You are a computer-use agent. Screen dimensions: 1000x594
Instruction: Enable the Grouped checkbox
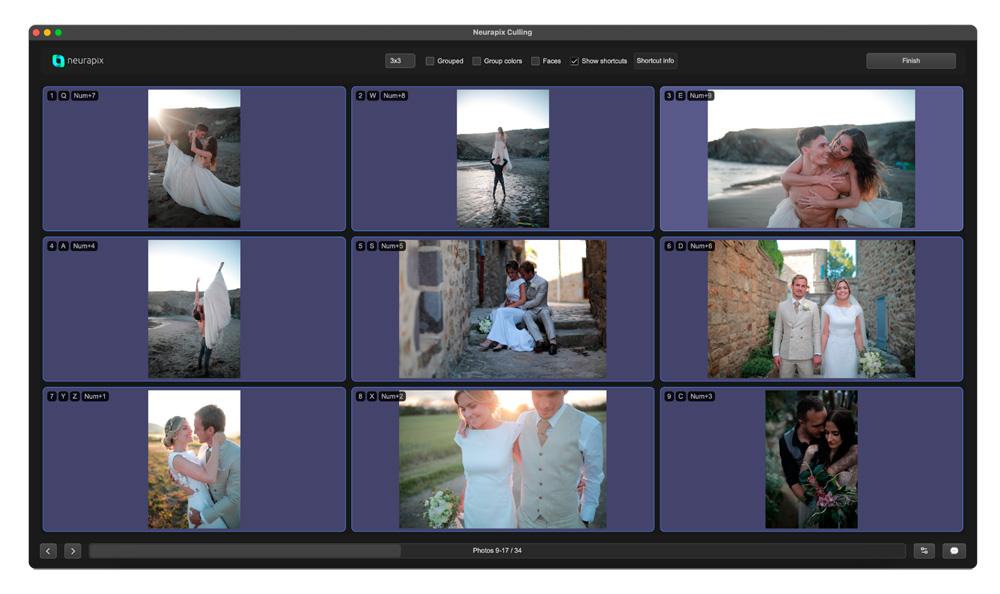click(x=430, y=61)
